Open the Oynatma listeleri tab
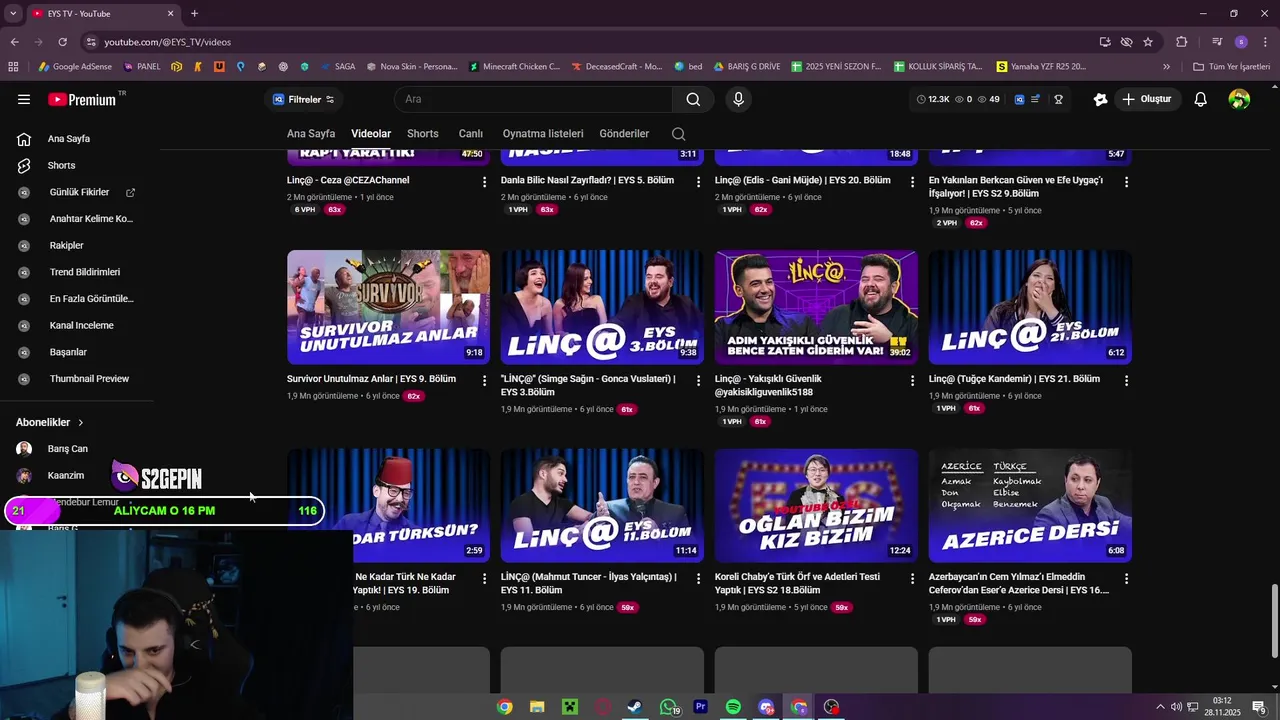 [543, 134]
